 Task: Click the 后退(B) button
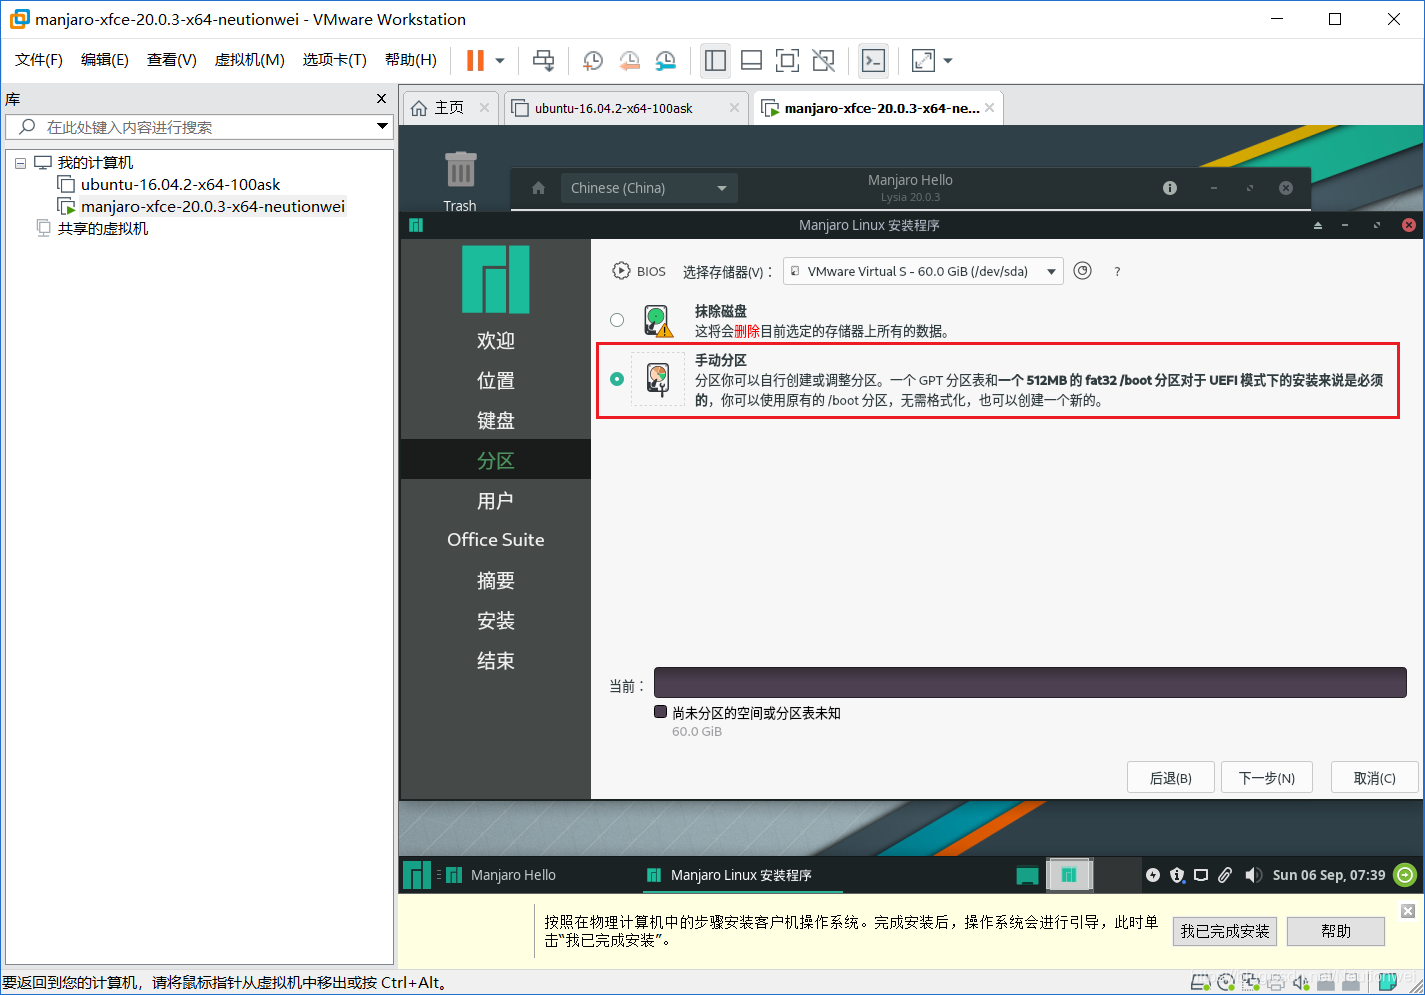coord(1171,777)
